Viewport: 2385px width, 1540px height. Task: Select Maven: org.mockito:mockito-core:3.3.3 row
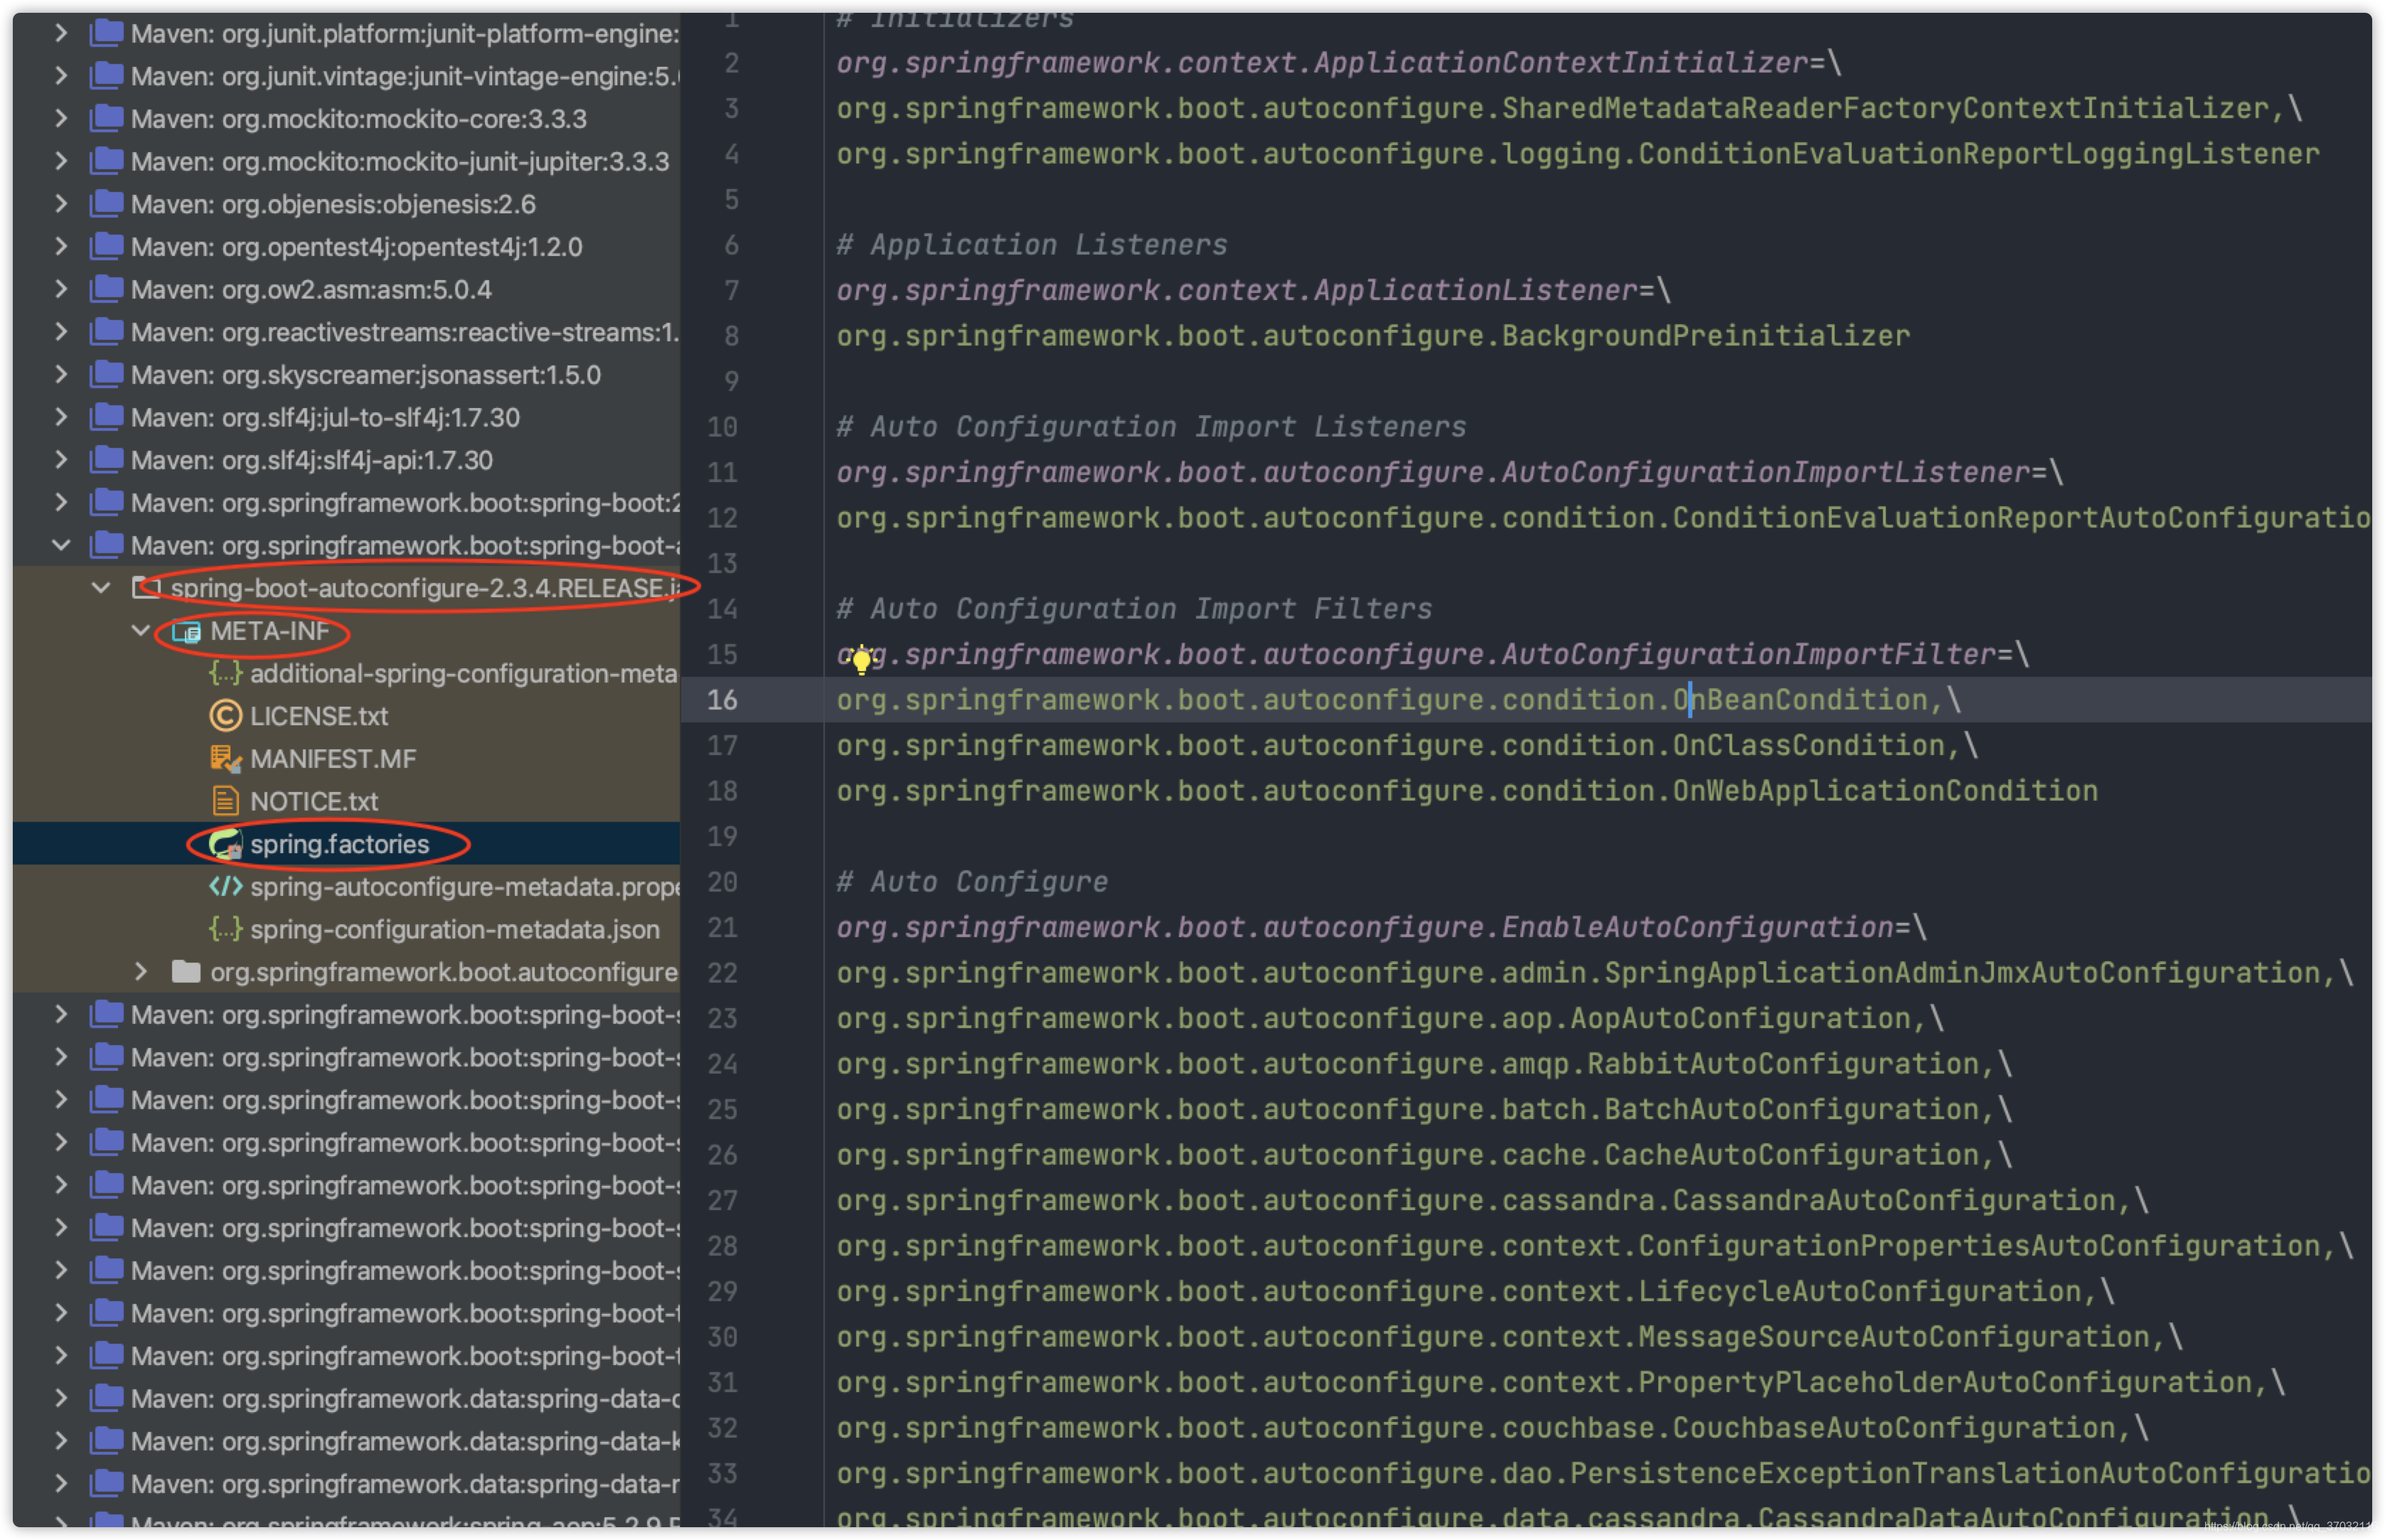[346, 118]
